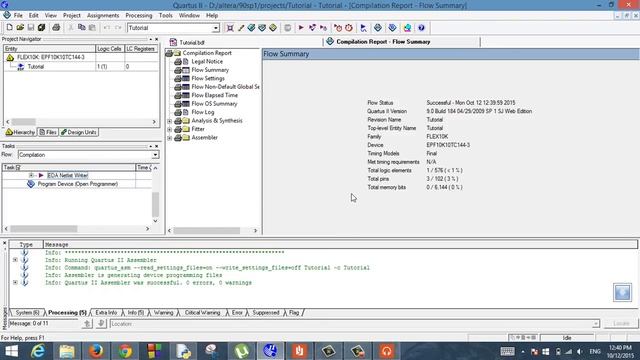This screenshot has height=360, width=640.
Task: Click the next message down arrow
Action: pyautogui.click(x=101, y=324)
